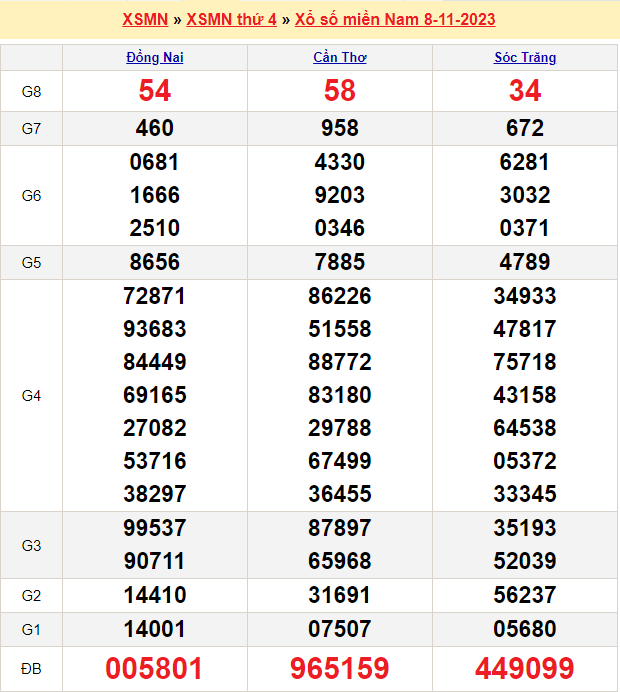Viewport: 620px width, 692px height.
Task: Open the Đồng Nai province link
Action: 155,58
